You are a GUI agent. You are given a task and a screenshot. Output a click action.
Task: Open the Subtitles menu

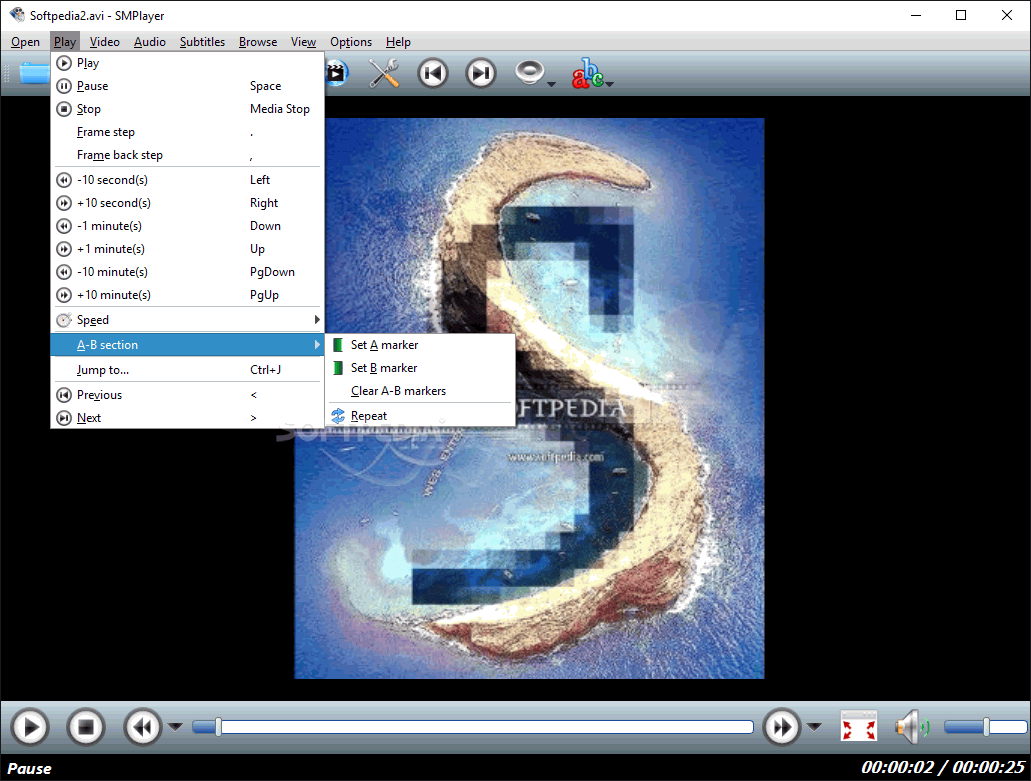pyautogui.click(x=203, y=42)
